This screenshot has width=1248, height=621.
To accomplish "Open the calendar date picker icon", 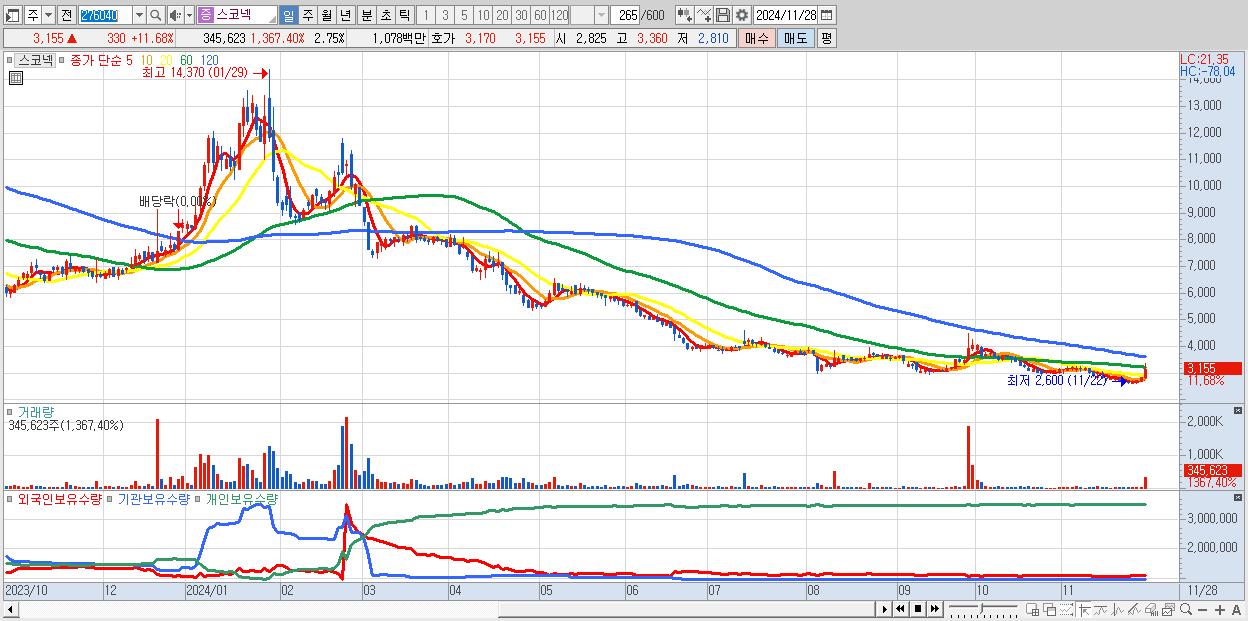I will 827,15.
